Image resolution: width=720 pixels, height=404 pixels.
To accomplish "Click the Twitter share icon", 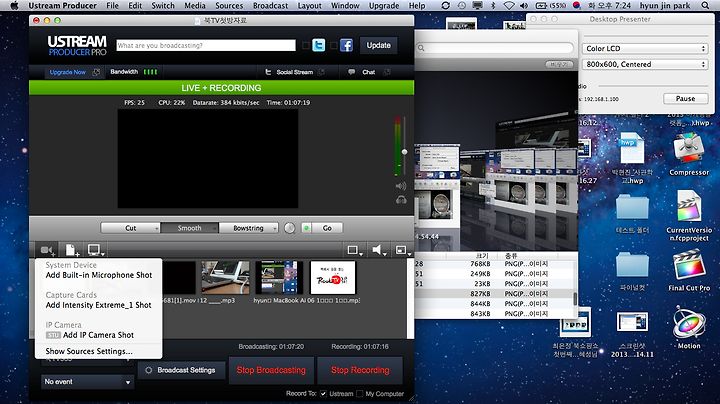I will click(x=319, y=45).
